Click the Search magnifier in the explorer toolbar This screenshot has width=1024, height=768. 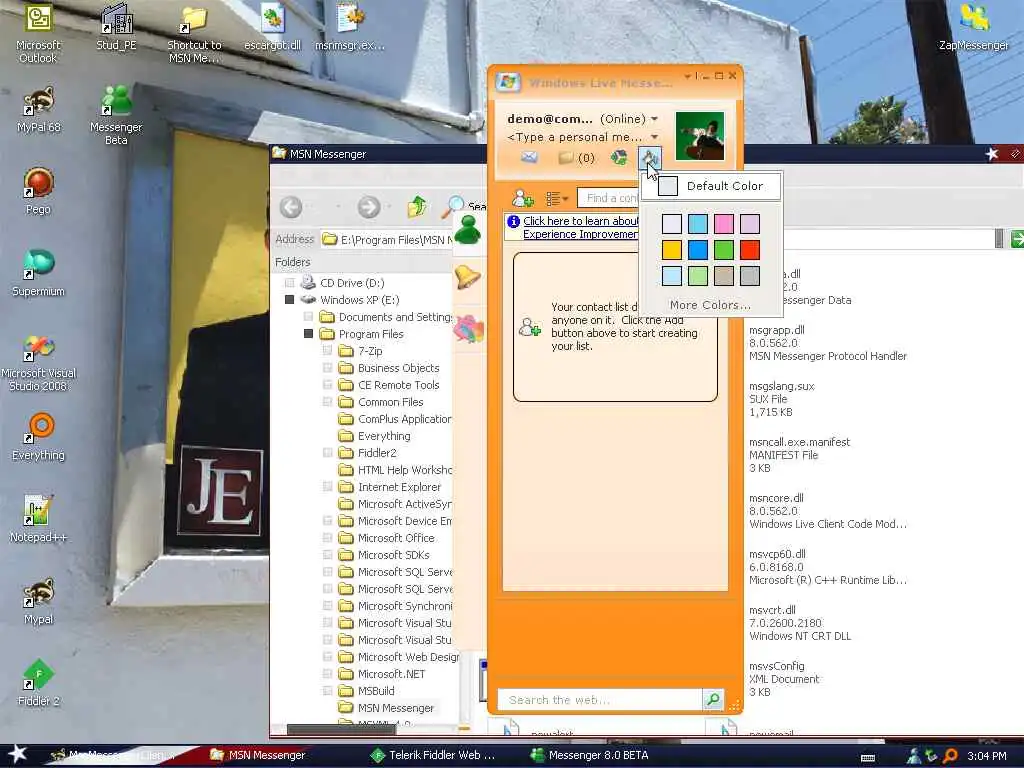[453, 207]
